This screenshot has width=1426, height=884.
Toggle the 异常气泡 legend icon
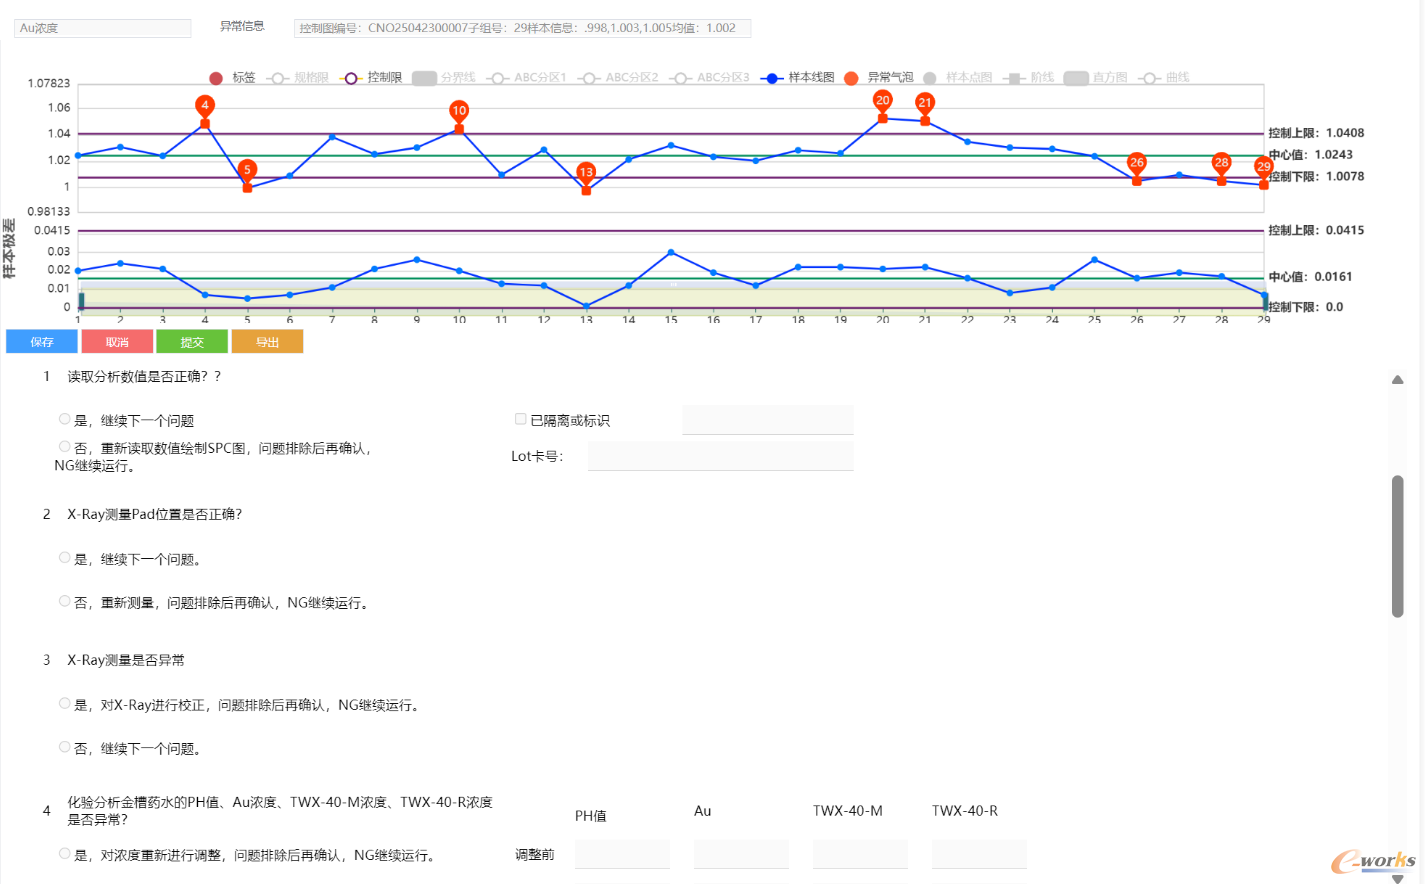[x=852, y=78]
